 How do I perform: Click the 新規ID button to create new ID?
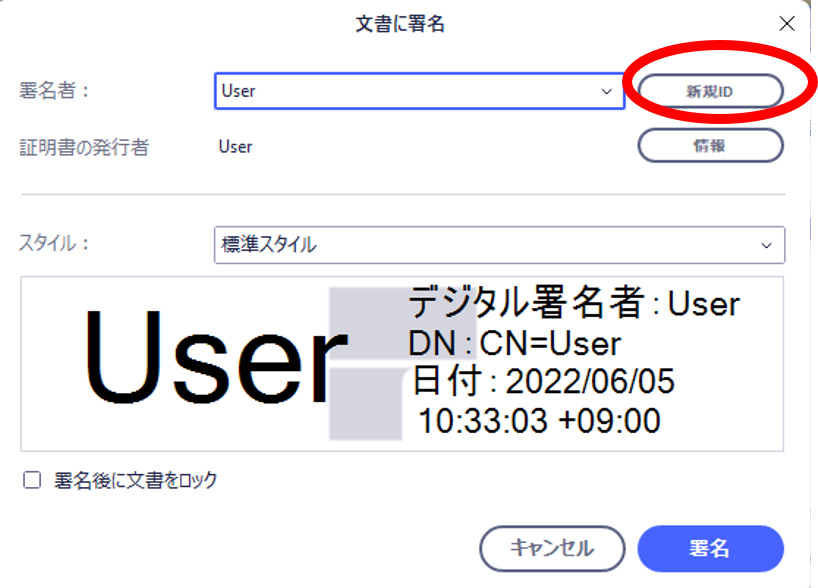pos(710,90)
